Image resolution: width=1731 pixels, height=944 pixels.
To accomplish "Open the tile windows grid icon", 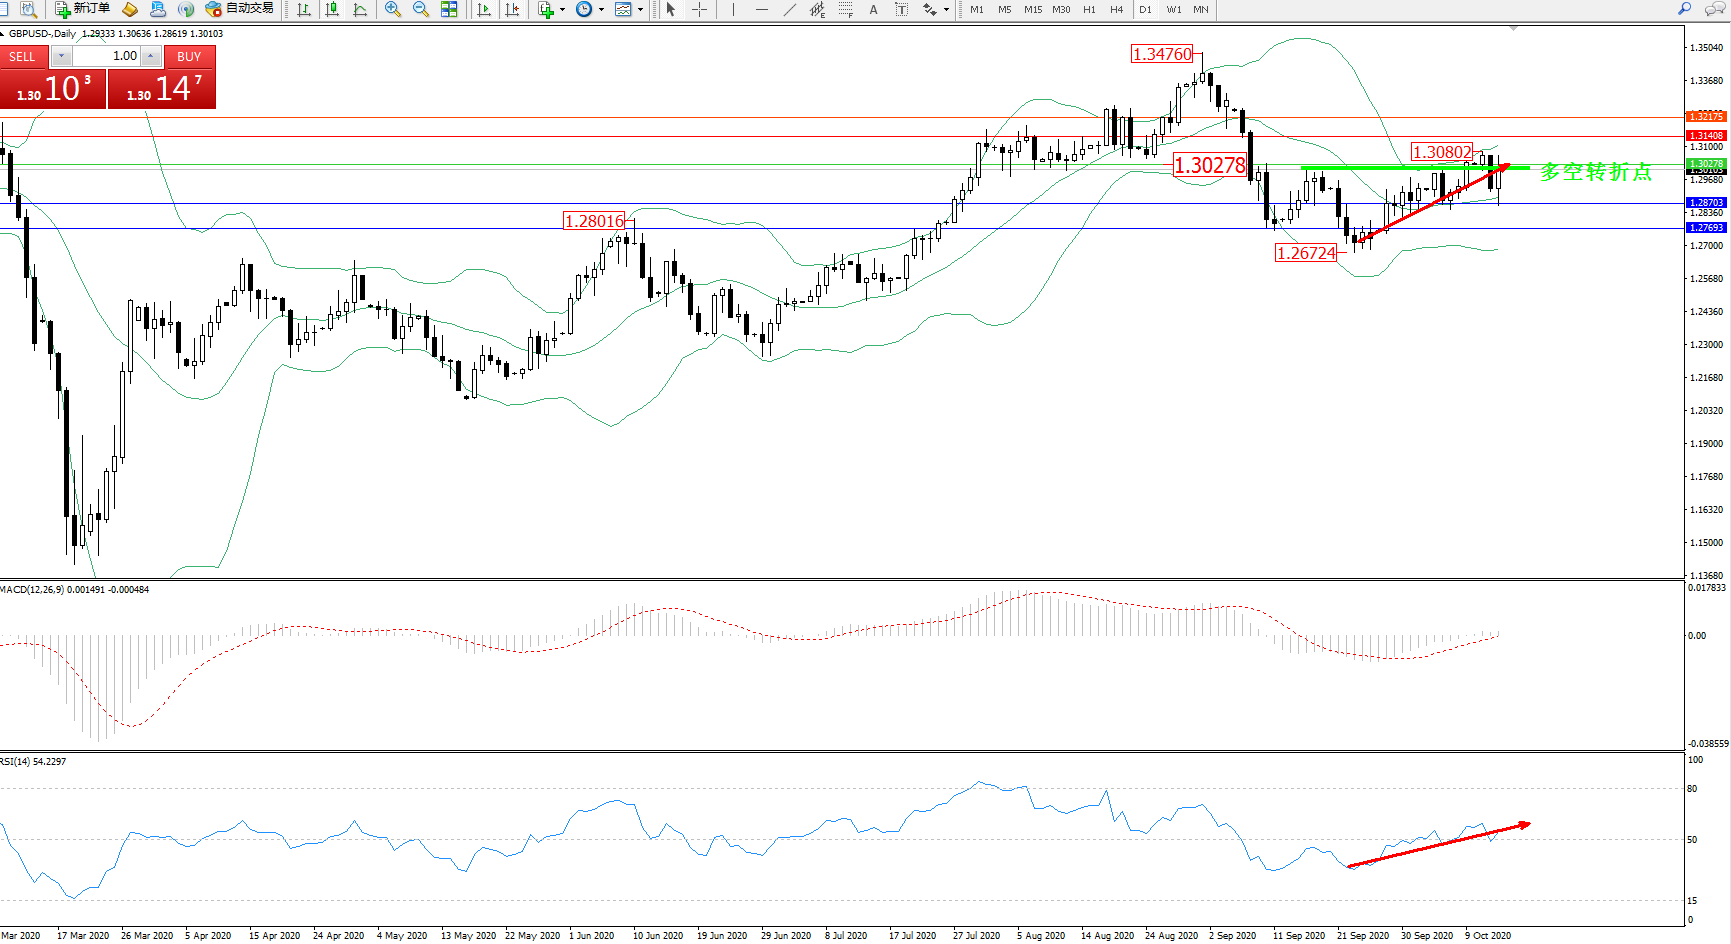I will [449, 9].
